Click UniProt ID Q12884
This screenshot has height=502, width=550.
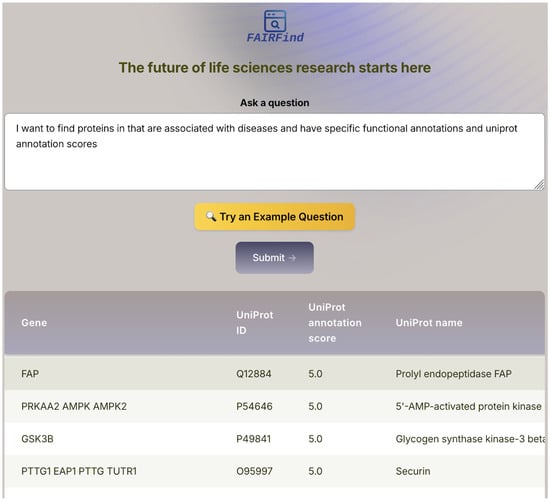click(x=254, y=374)
